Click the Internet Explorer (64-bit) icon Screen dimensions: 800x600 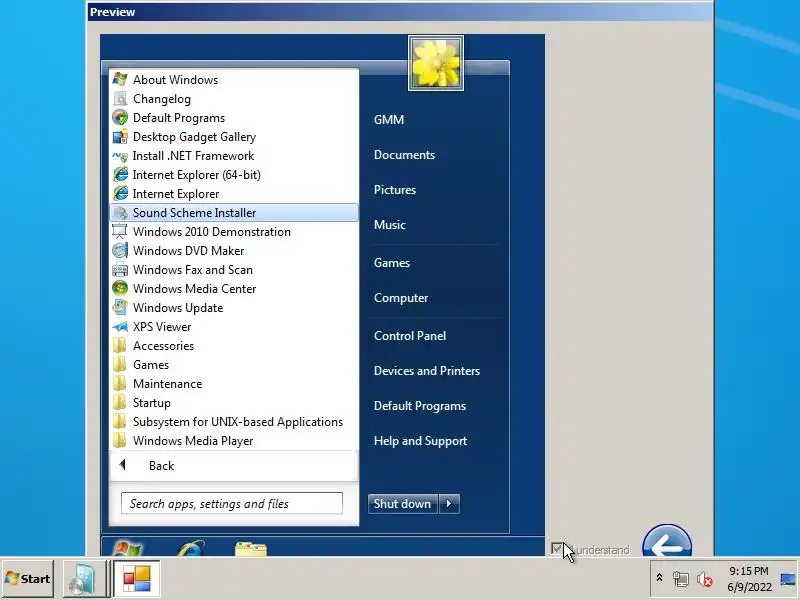point(120,174)
